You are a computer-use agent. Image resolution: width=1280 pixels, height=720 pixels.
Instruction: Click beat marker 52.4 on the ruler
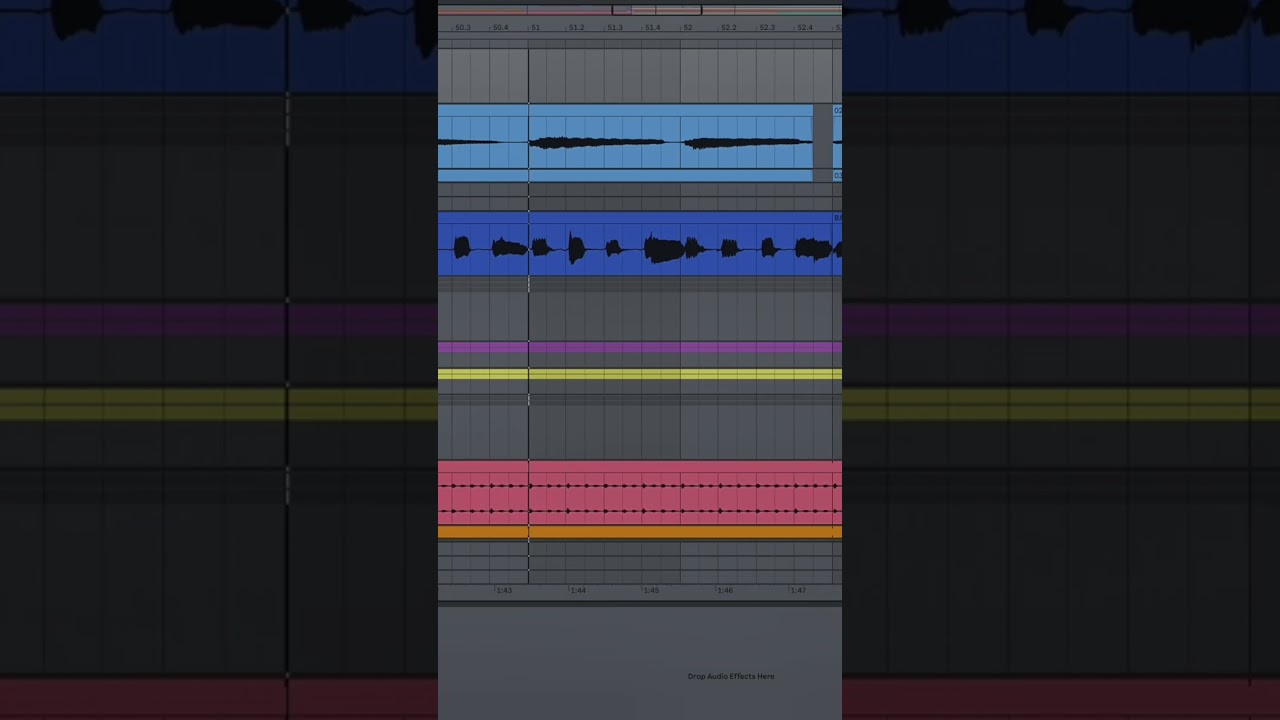tap(804, 28)
